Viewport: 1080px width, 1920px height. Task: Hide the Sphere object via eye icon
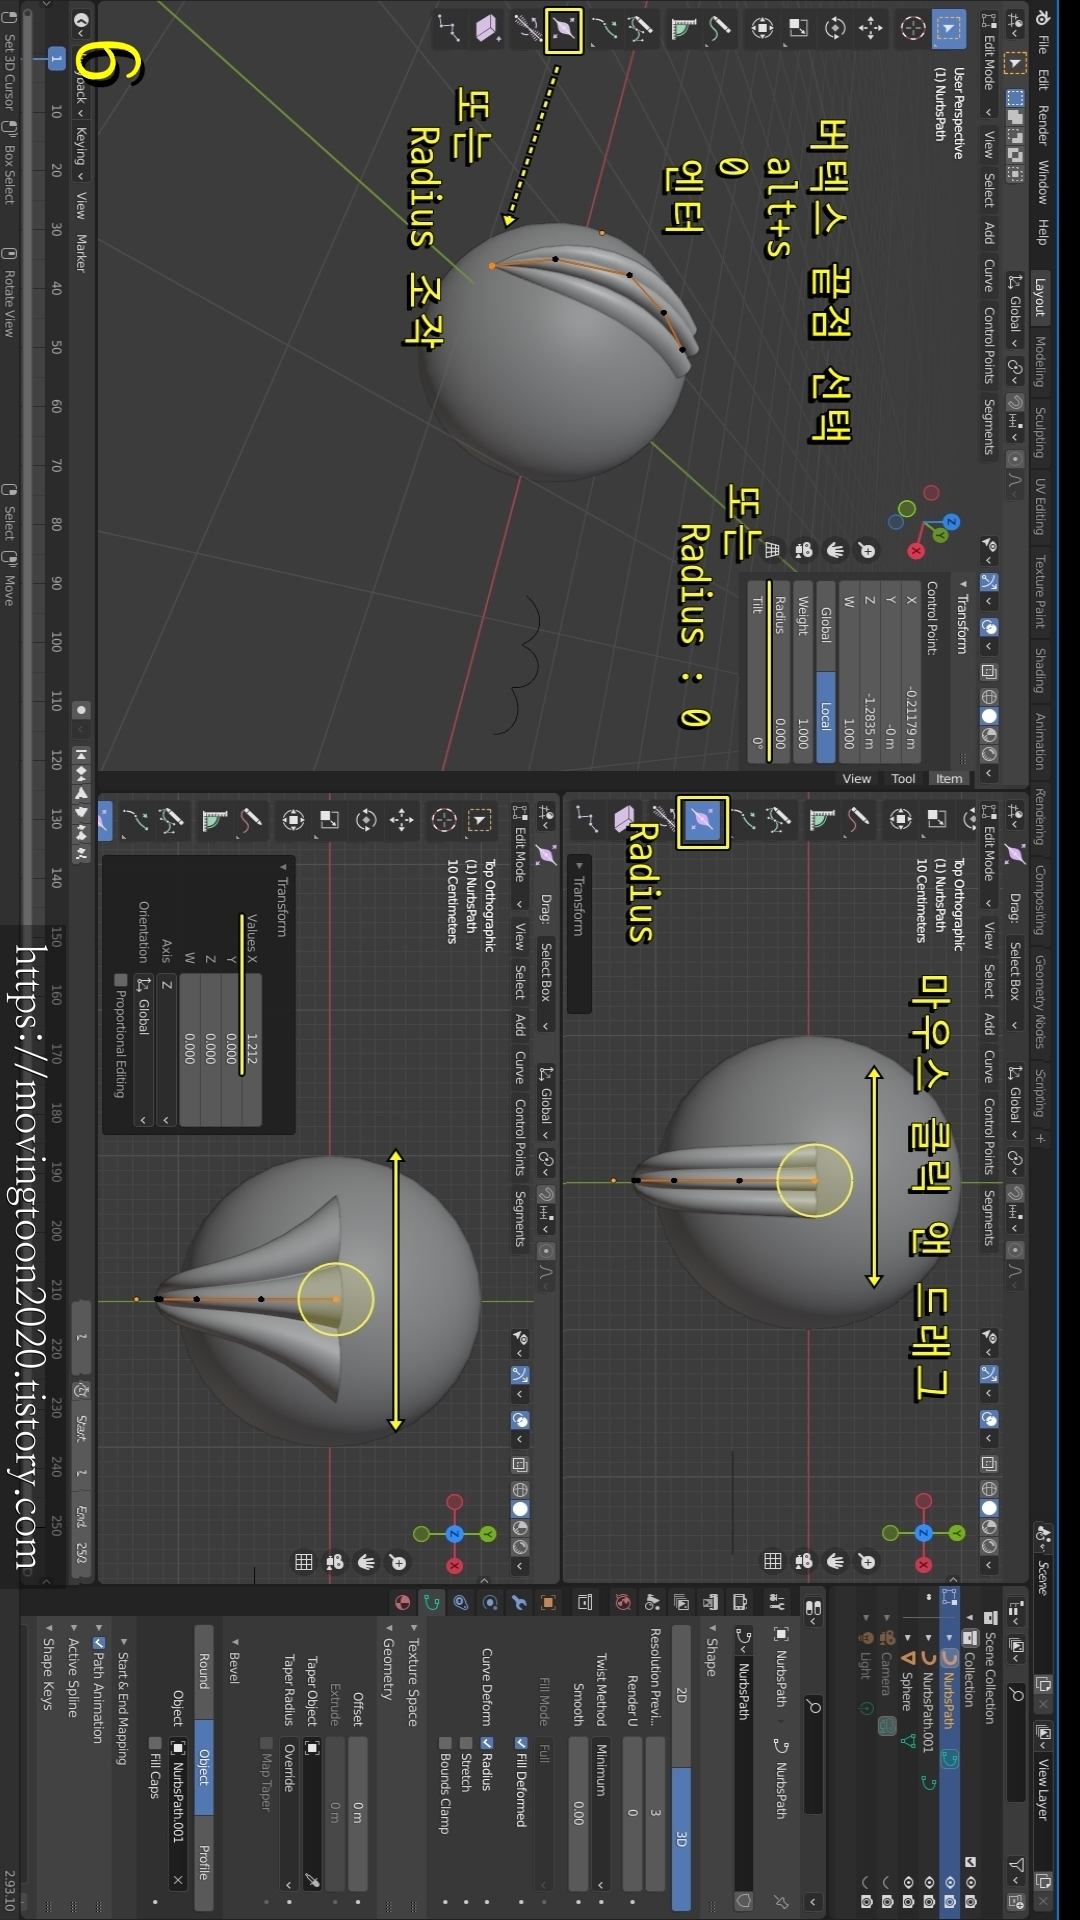coord(908,1881)
